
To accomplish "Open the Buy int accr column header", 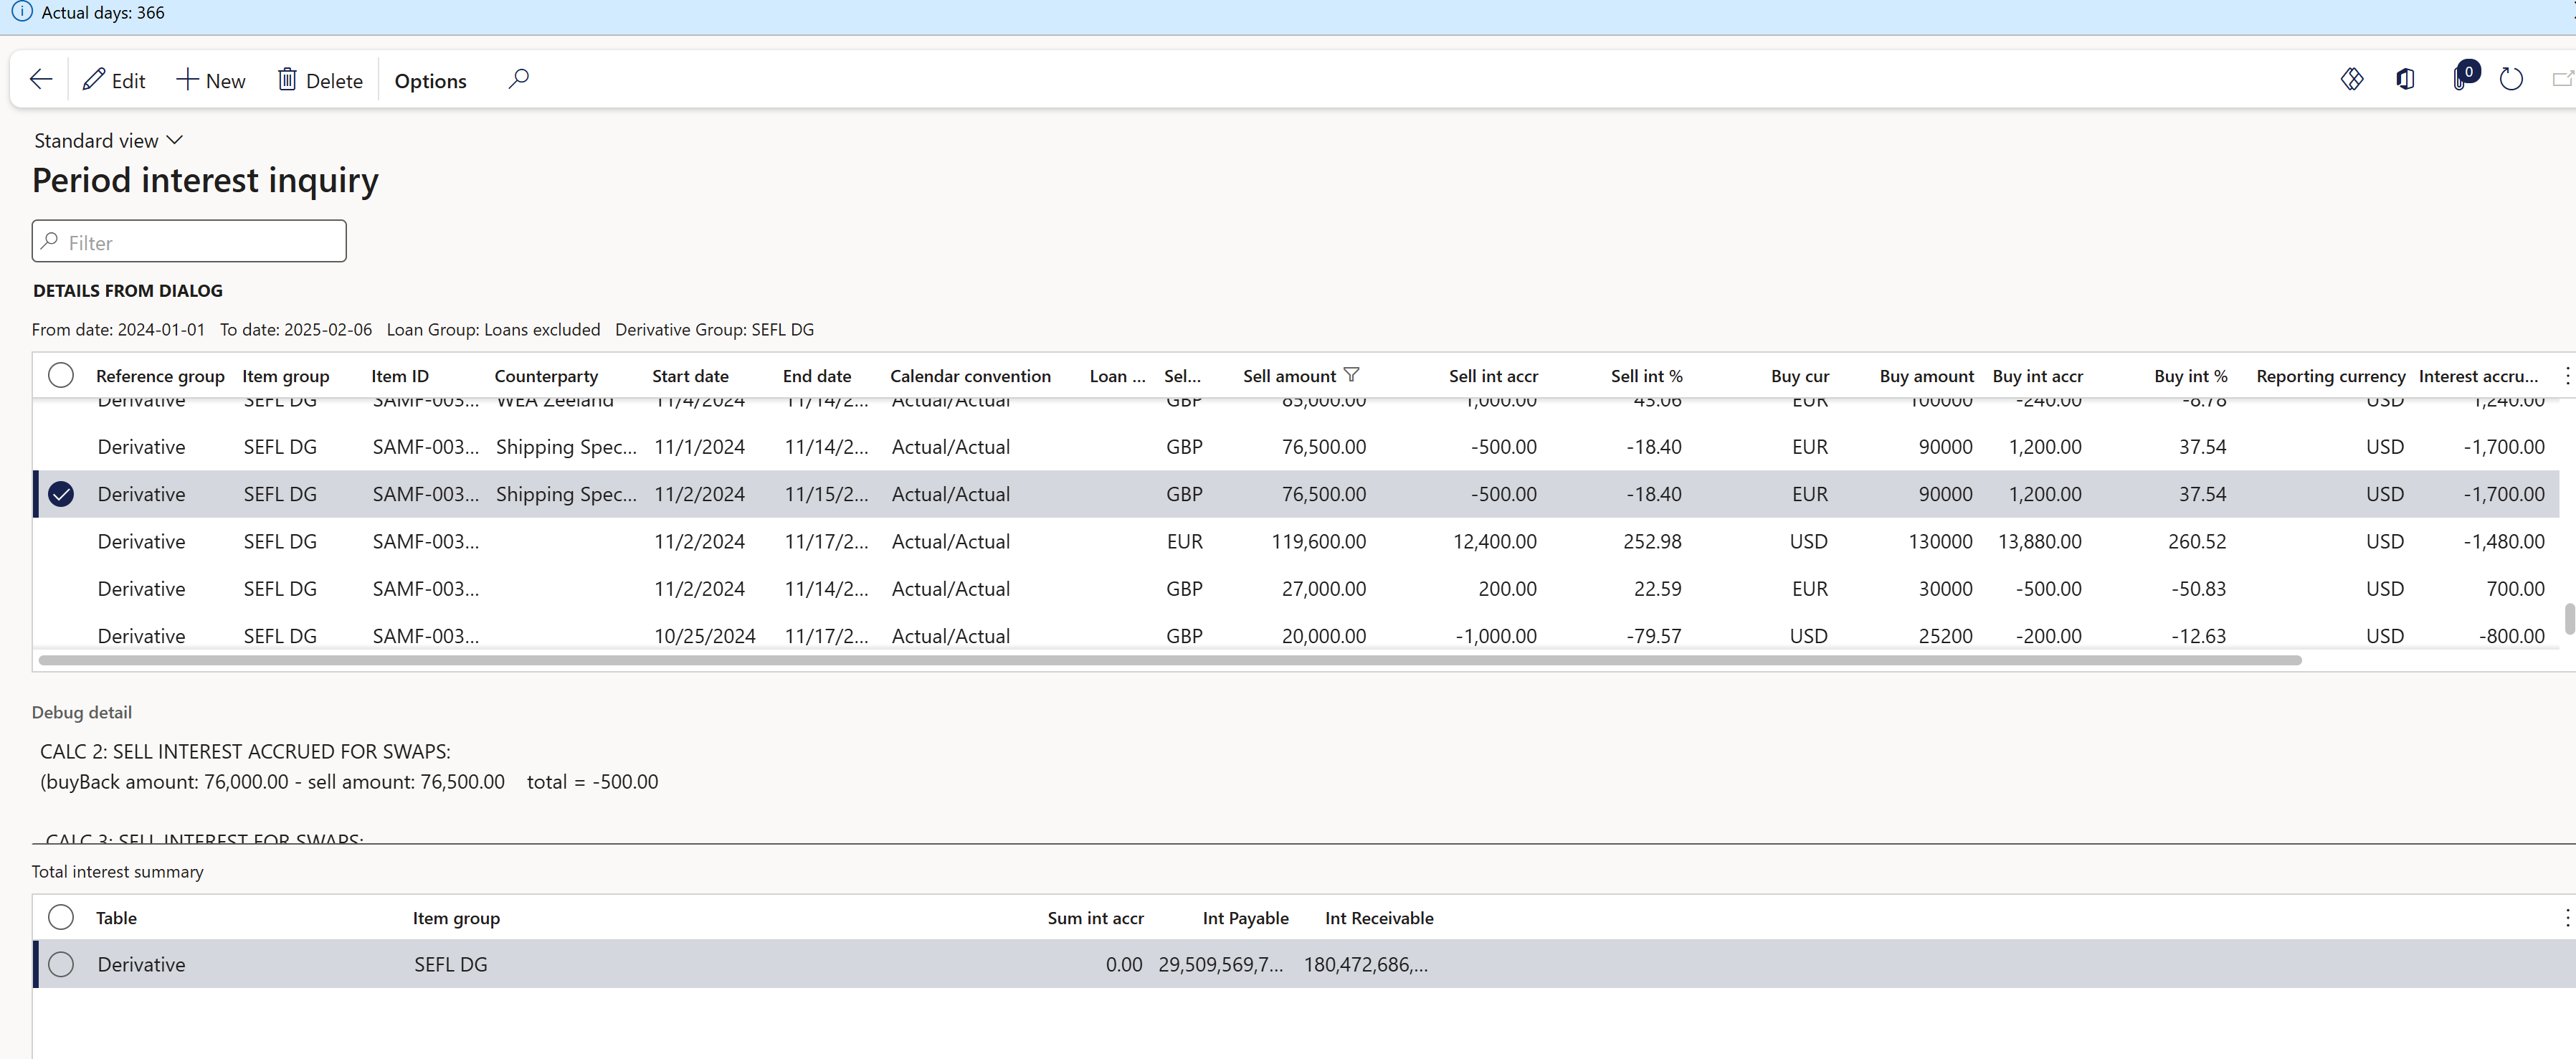I will click(x=2037, y=376).
